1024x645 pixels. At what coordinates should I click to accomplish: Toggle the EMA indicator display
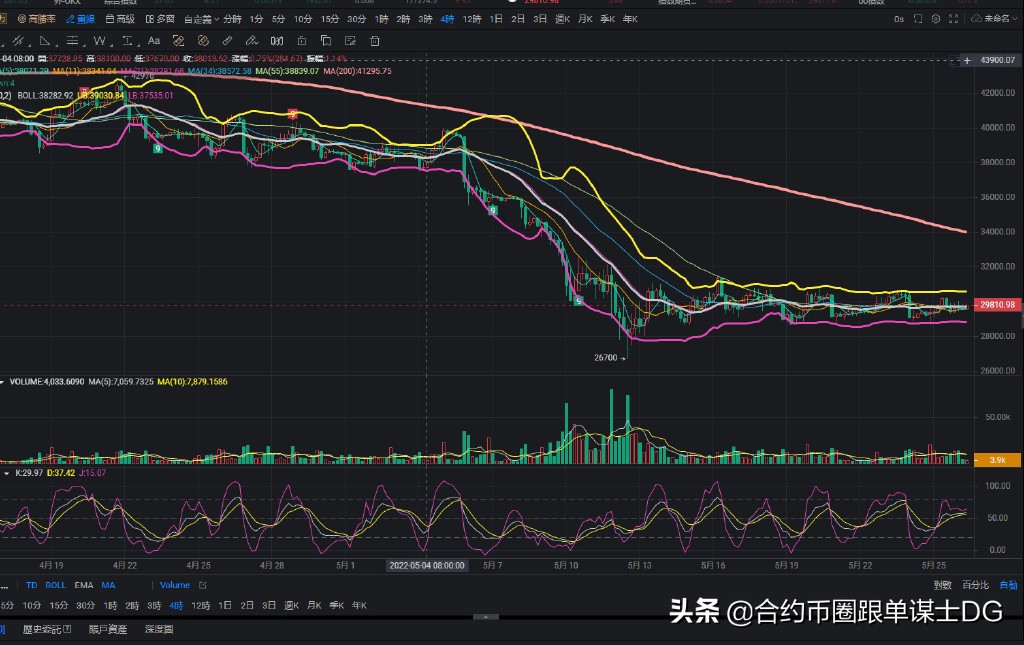(84, 585)
